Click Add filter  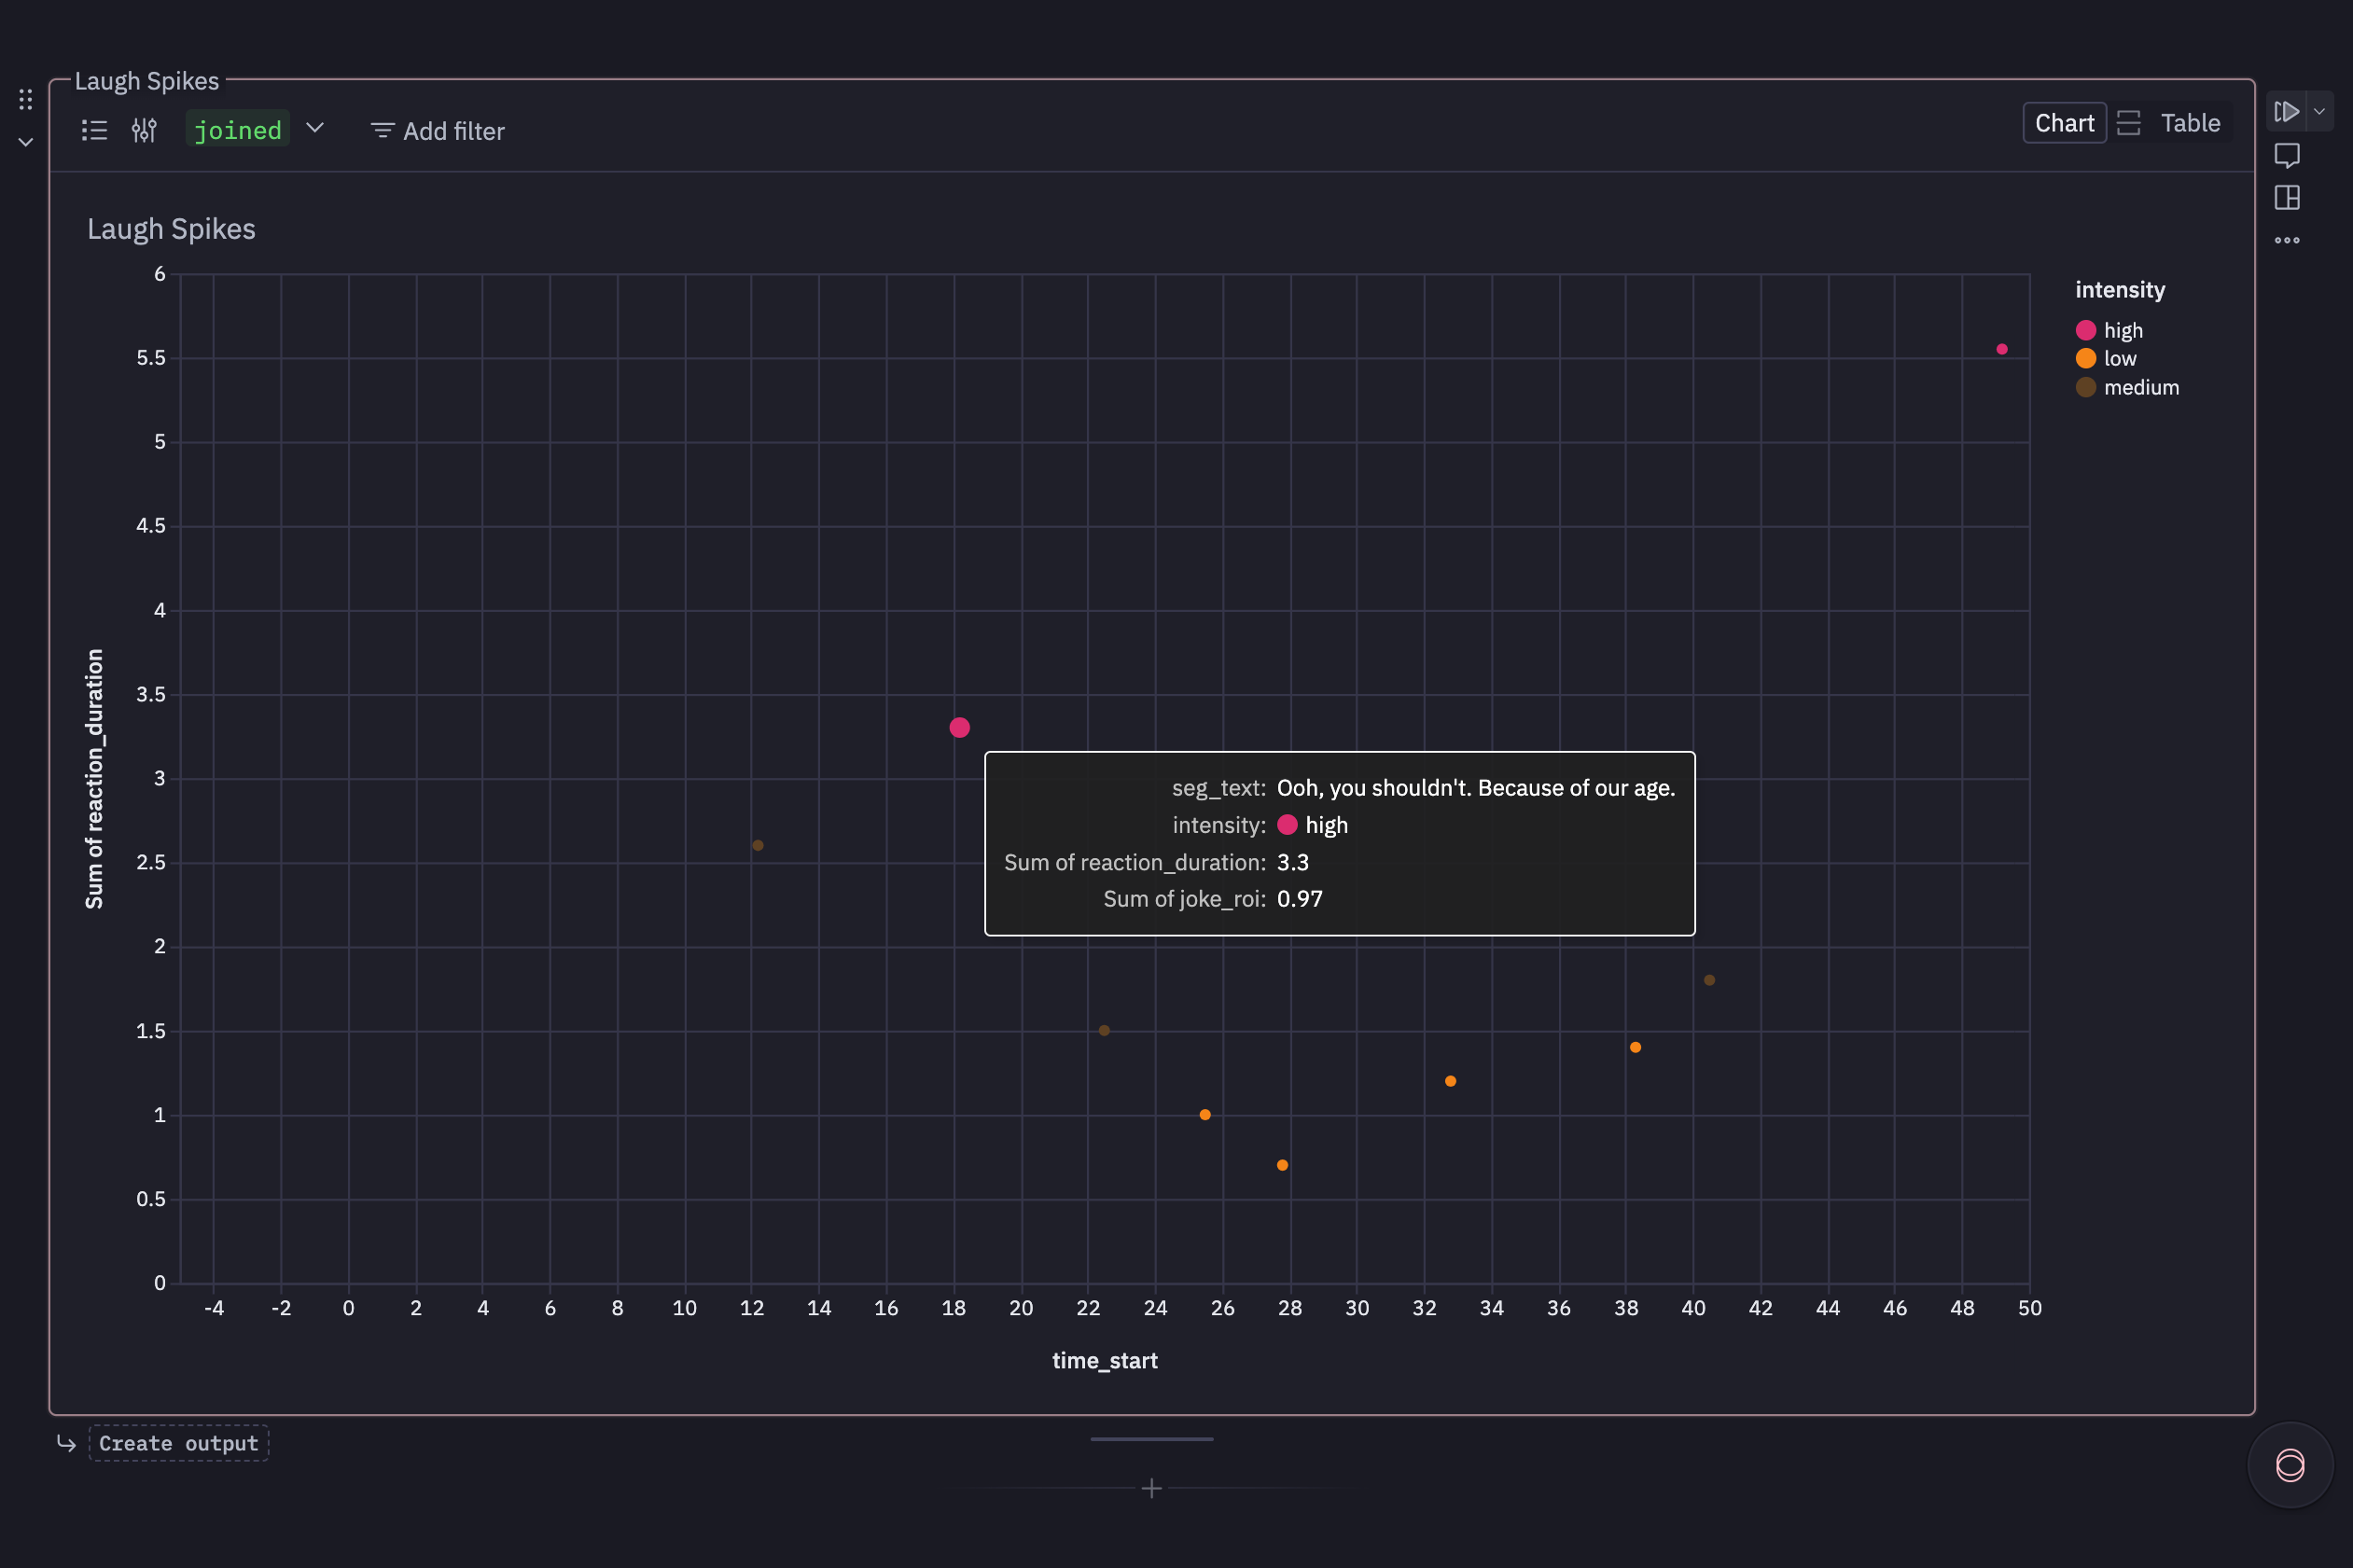point(437,131)
